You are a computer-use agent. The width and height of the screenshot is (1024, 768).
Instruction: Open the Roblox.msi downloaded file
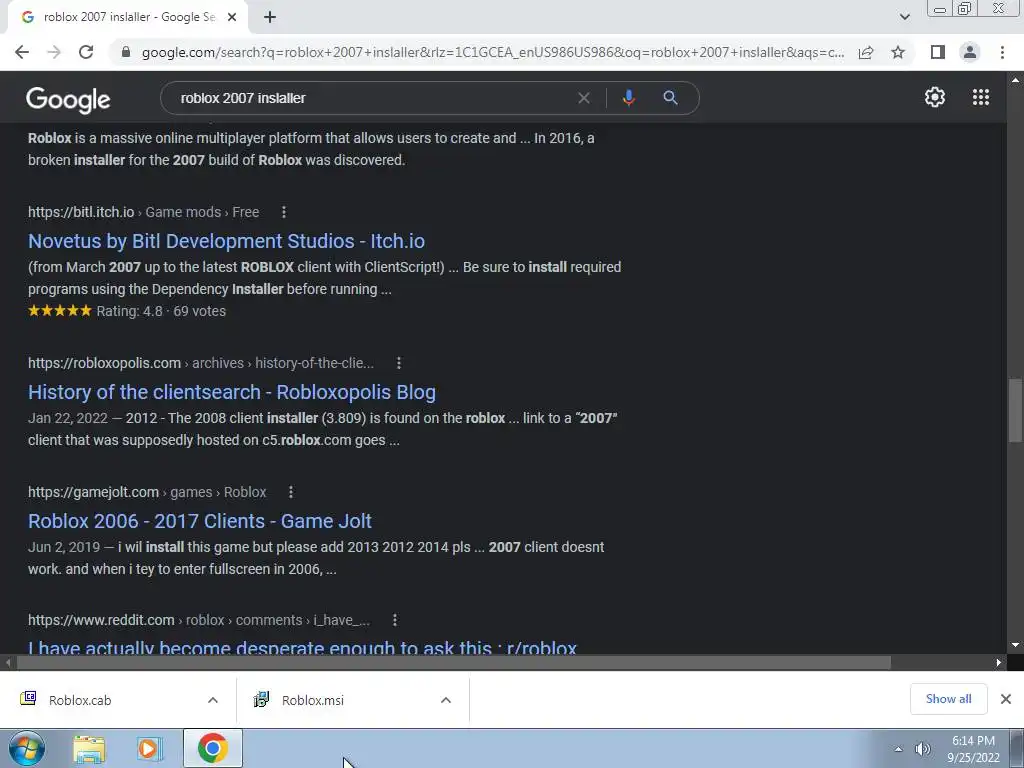point(312,700)
